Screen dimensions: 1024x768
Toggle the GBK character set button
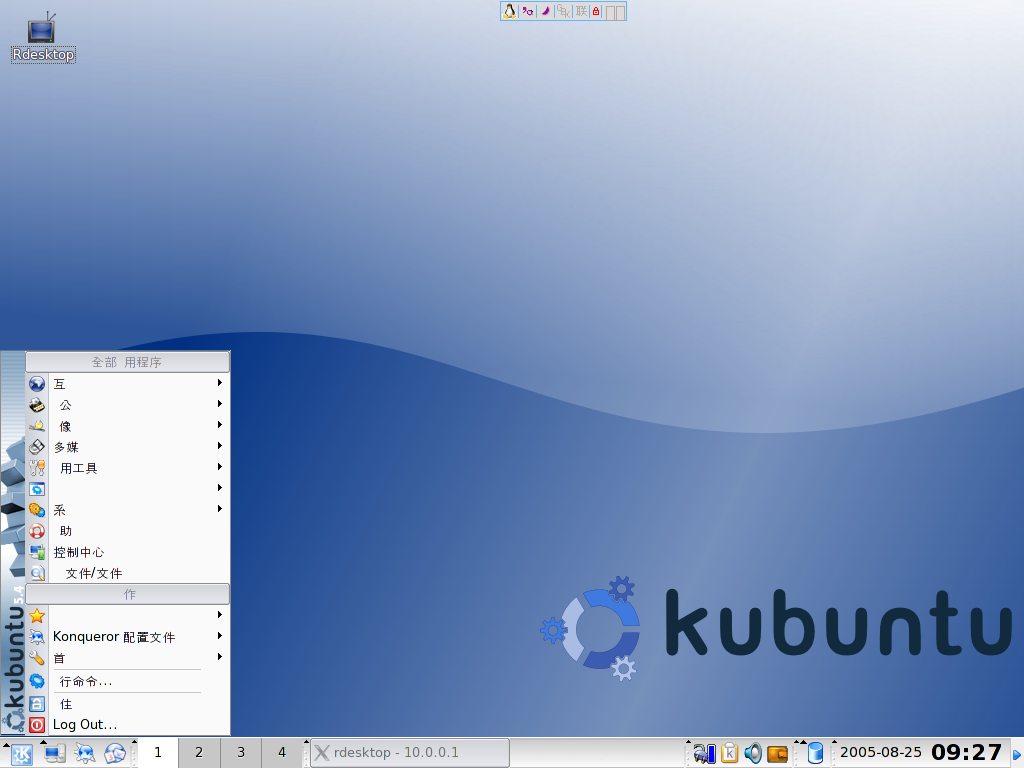tap(563, 11)
